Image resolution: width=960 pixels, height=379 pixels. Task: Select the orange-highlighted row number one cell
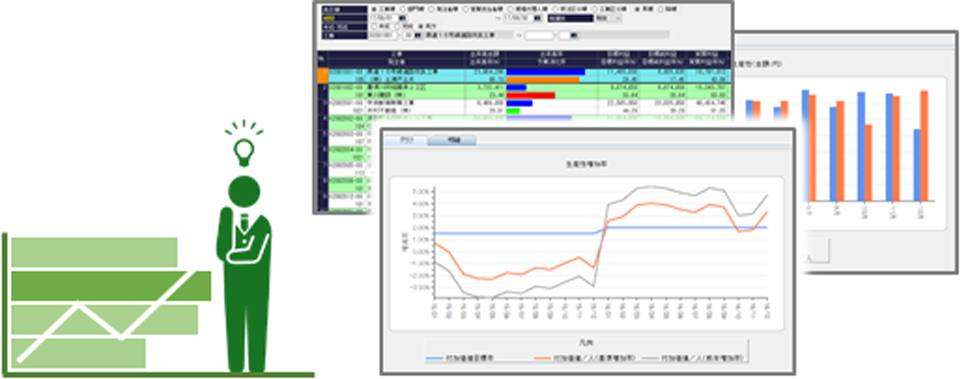323,75
